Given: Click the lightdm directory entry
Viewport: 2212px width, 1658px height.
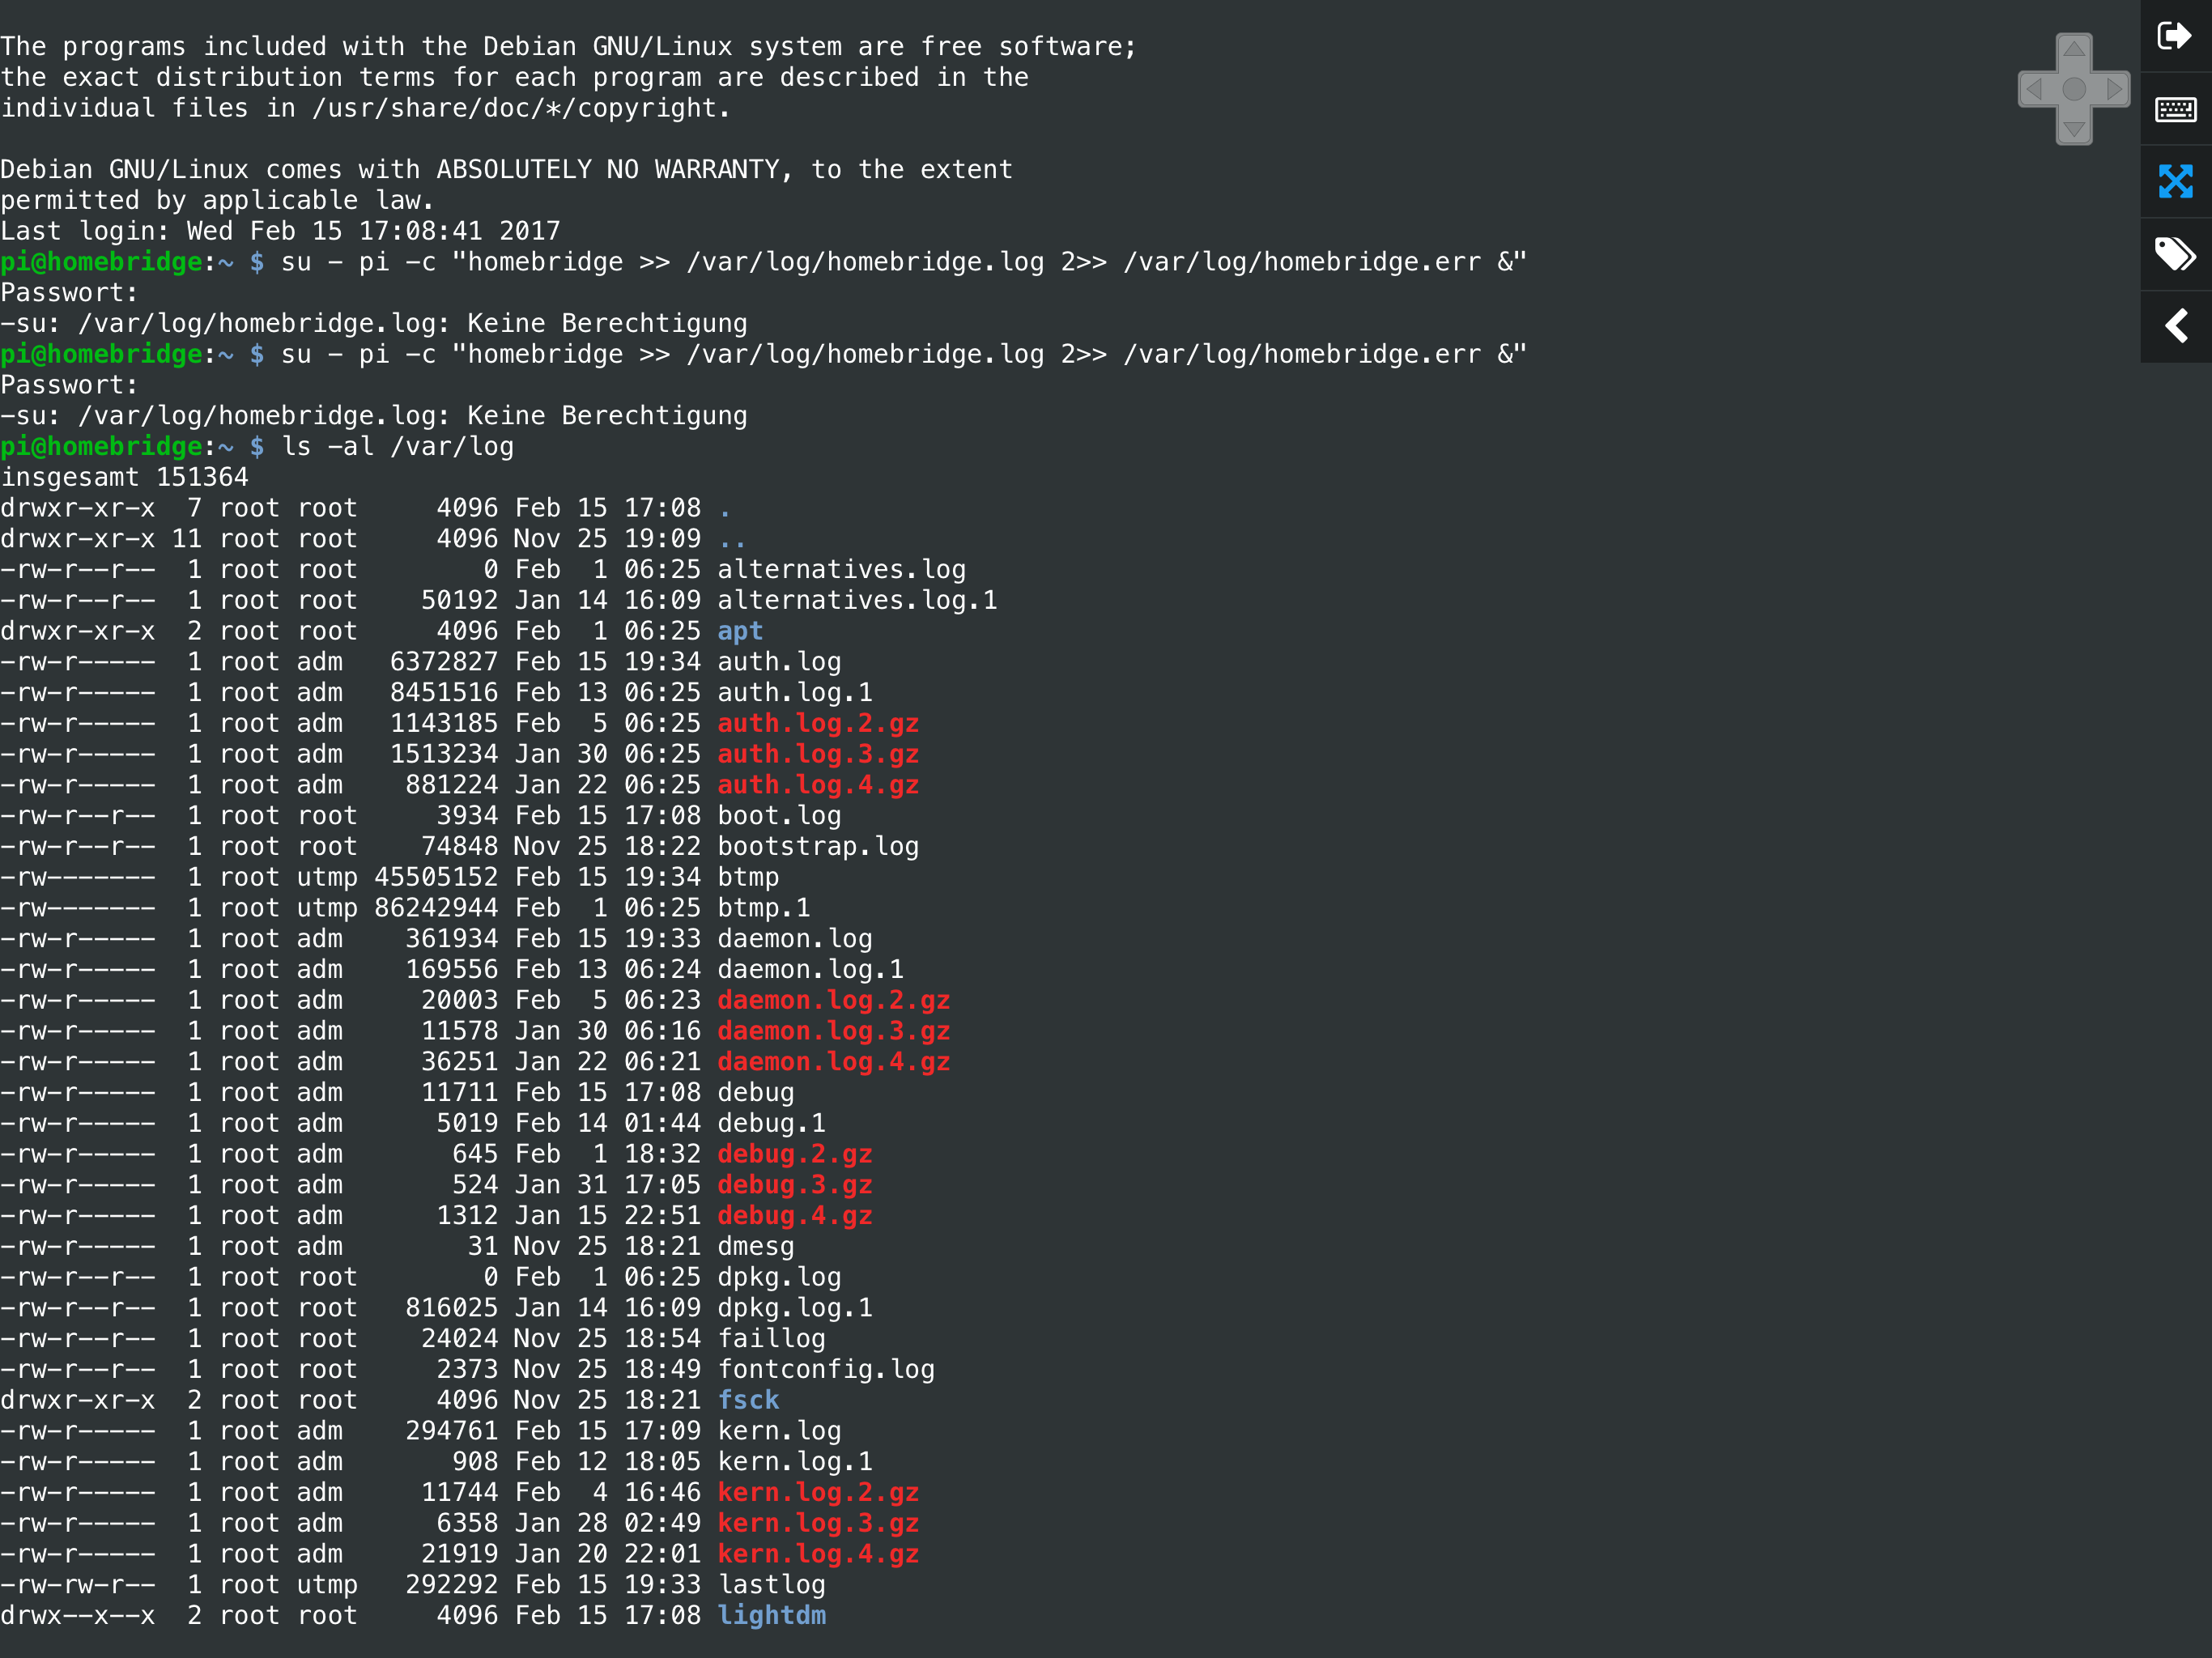Looking at the screenshot, I should tap(772, 1615).
